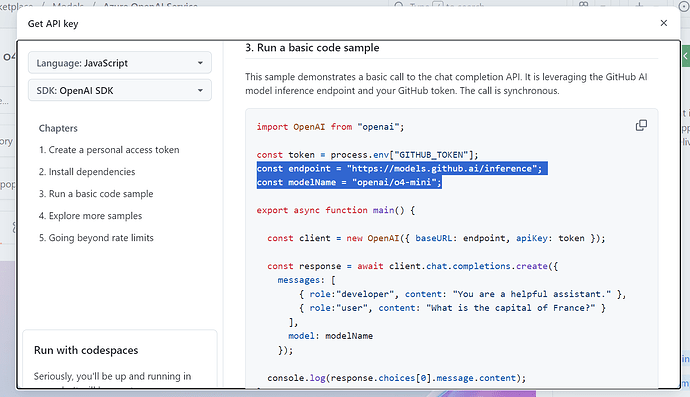Click the Chapters section label
The image size is (690, 397).
58,128
